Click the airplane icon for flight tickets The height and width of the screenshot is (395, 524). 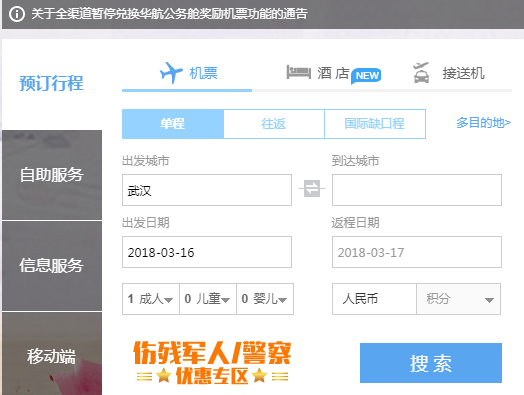171,73
